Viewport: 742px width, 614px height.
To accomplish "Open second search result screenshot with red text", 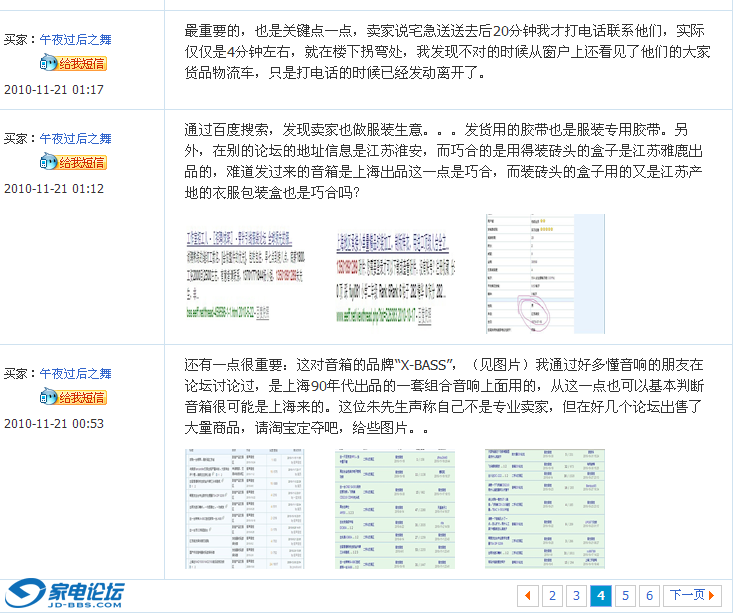I will pyautogui.click(x=395, y=278).
